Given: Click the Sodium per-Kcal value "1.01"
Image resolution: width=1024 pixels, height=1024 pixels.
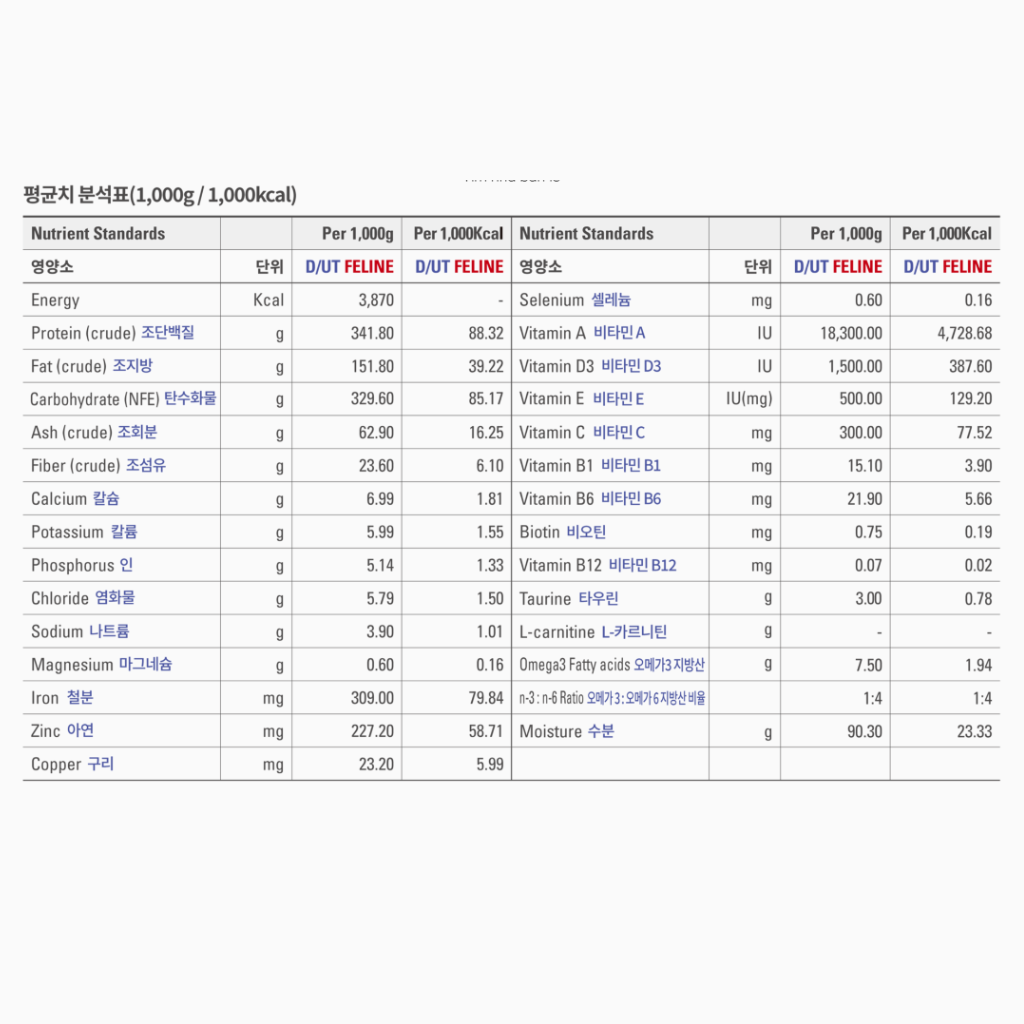Looking at the screenshot, I should pos(490,632).
